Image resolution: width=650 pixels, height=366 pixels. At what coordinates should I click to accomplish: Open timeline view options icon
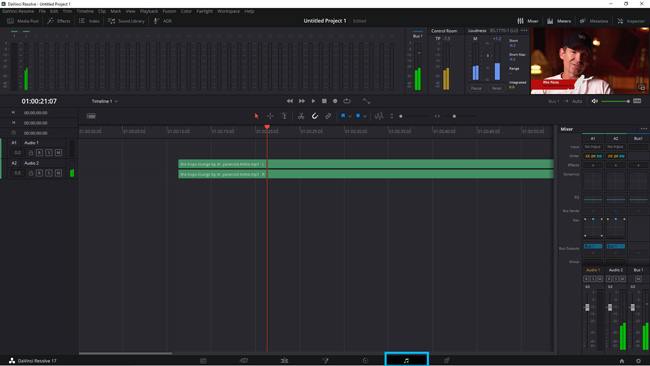91,116
